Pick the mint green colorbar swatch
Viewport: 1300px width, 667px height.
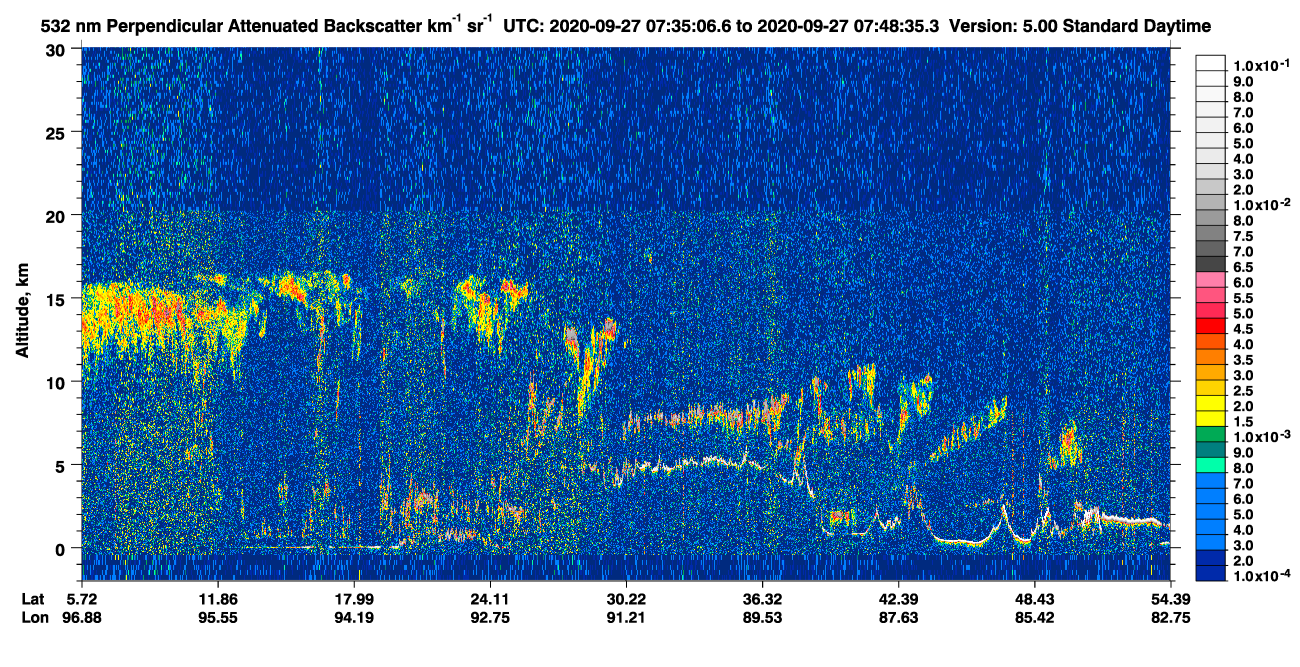pos(1211,465)
